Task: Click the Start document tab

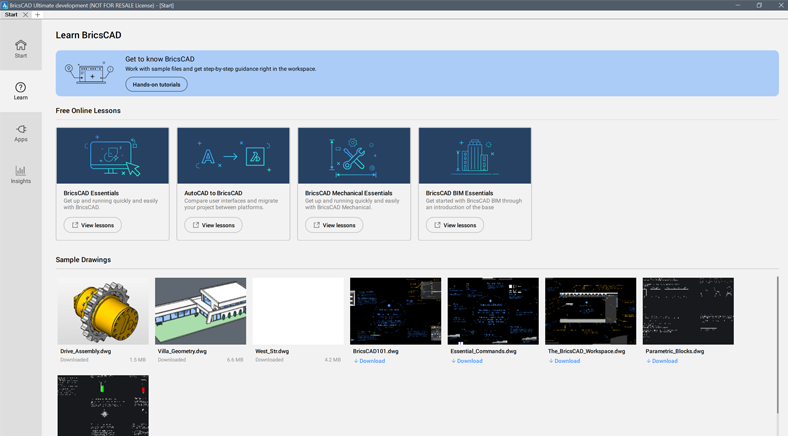Action: 11,15
